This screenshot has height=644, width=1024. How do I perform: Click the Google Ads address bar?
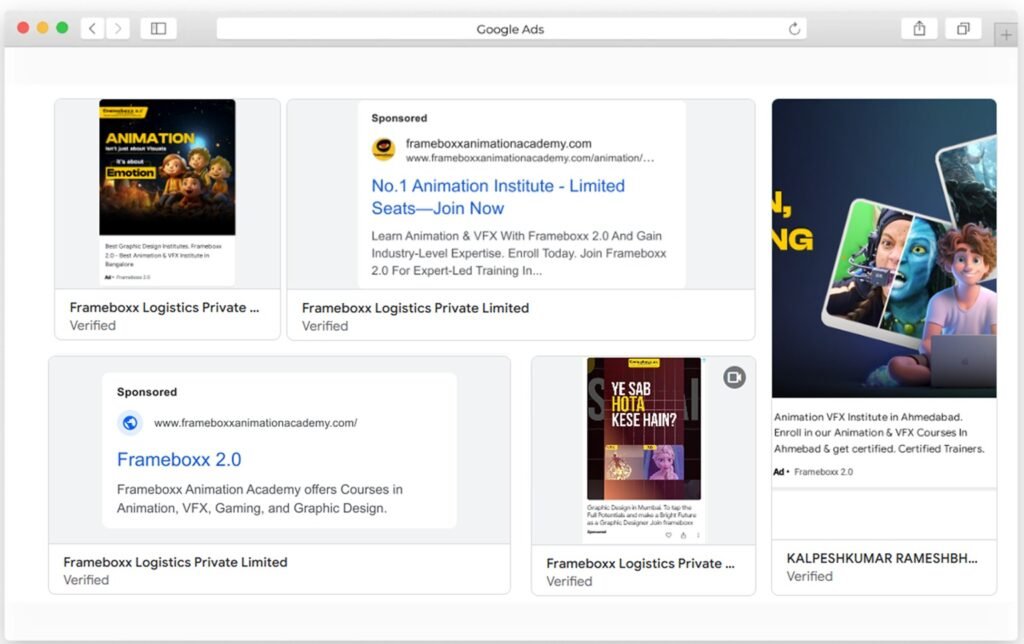coord(511,29)
